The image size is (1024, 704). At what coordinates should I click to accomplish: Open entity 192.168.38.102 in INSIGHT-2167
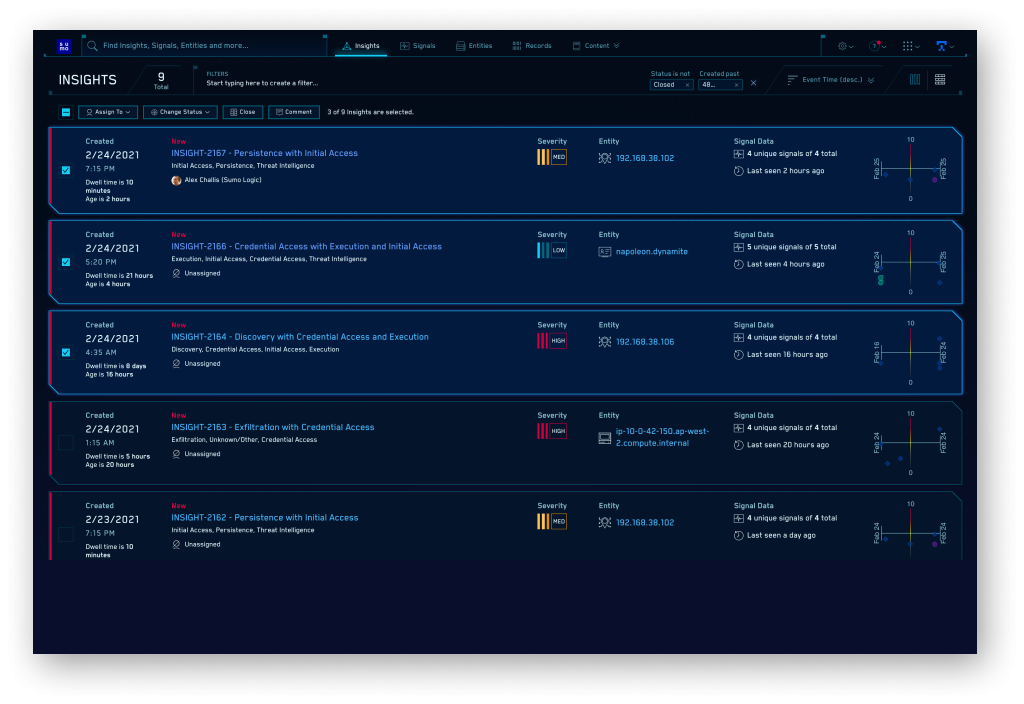click(645, 158)
